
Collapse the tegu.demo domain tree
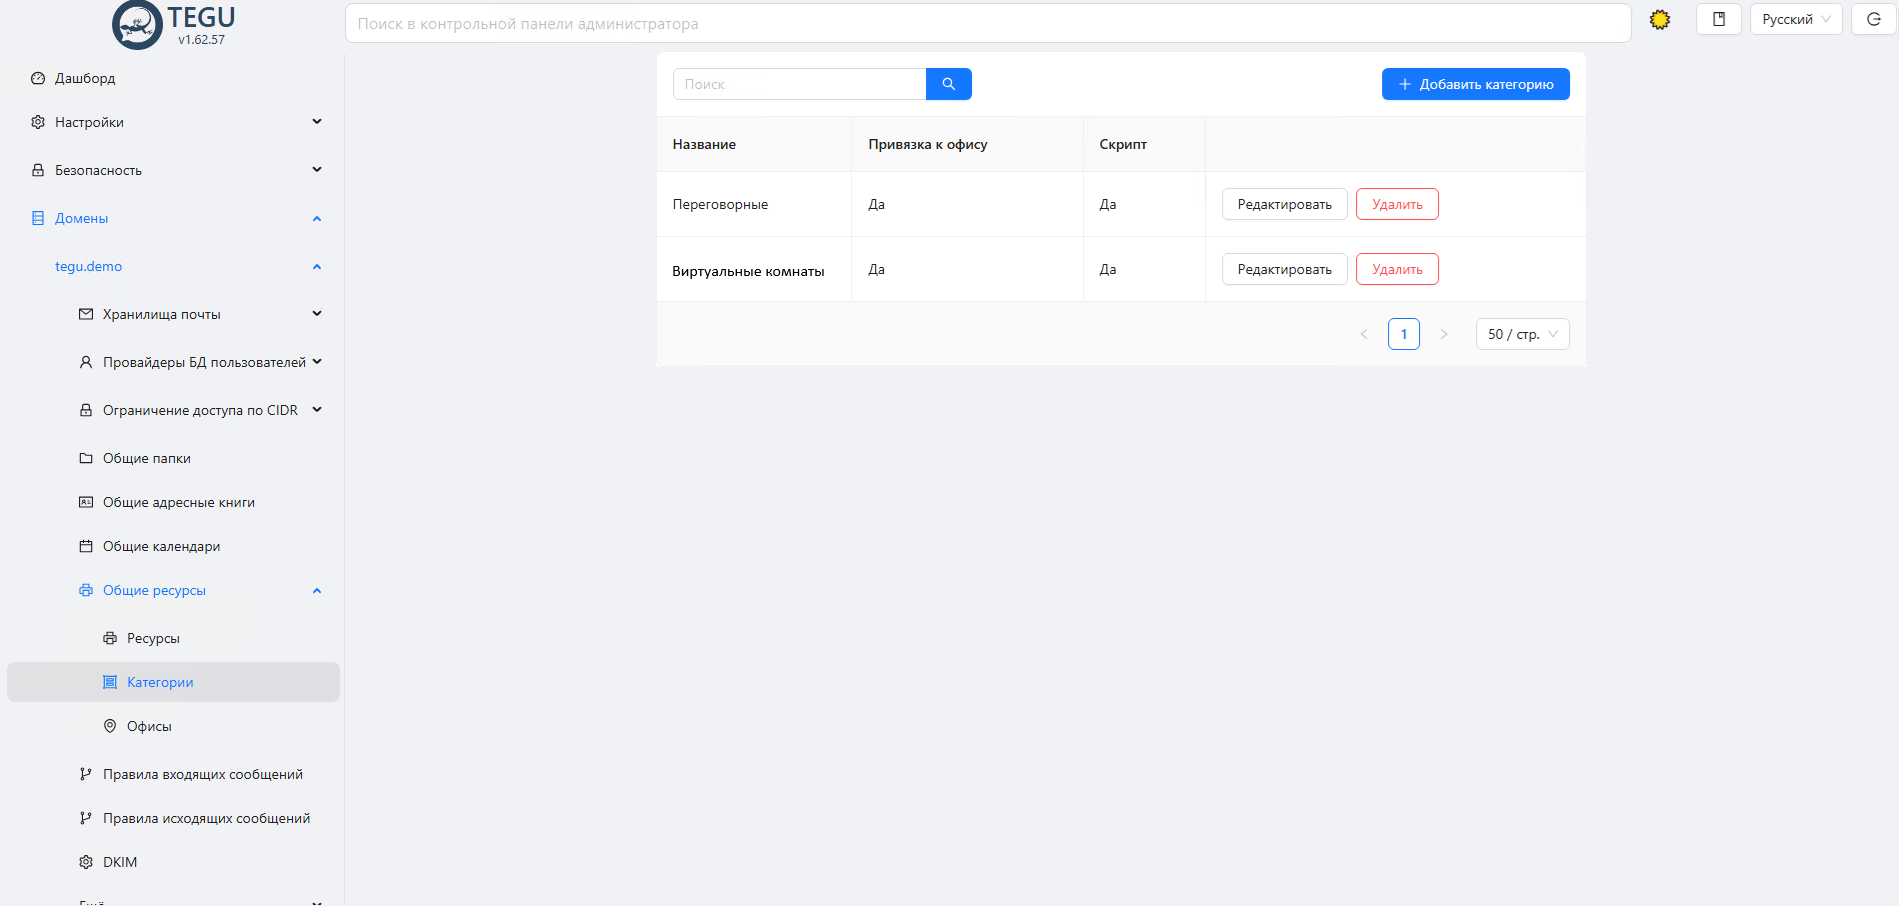click(316, 266)
